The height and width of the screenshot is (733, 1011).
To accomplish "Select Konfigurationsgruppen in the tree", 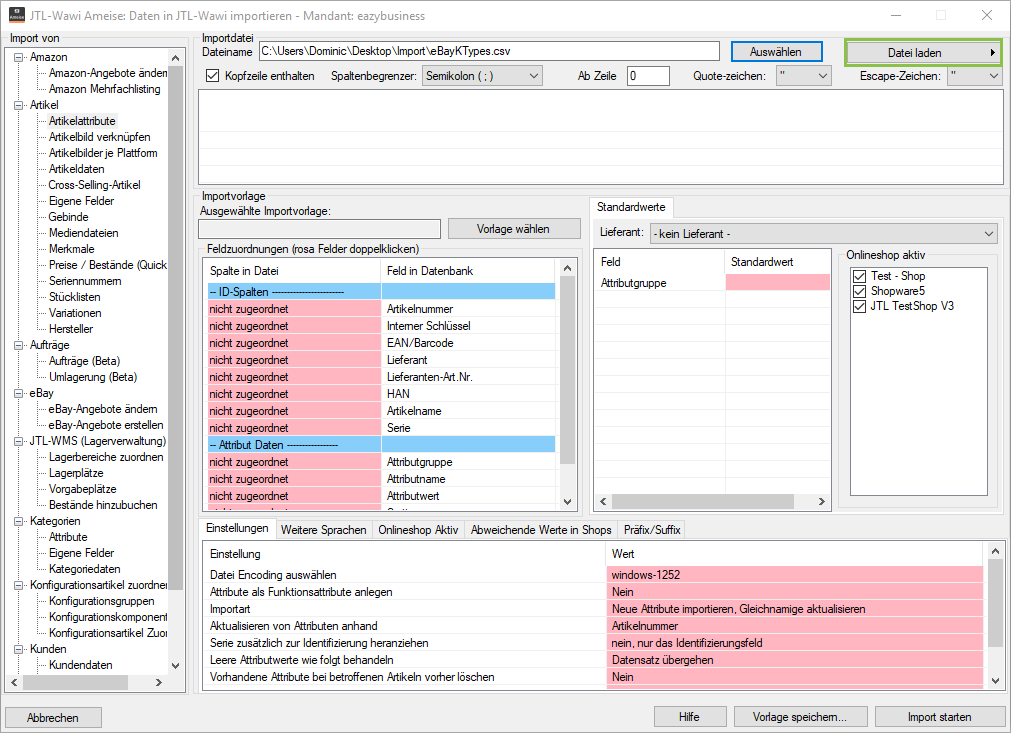I will click(x=101, y=601).
